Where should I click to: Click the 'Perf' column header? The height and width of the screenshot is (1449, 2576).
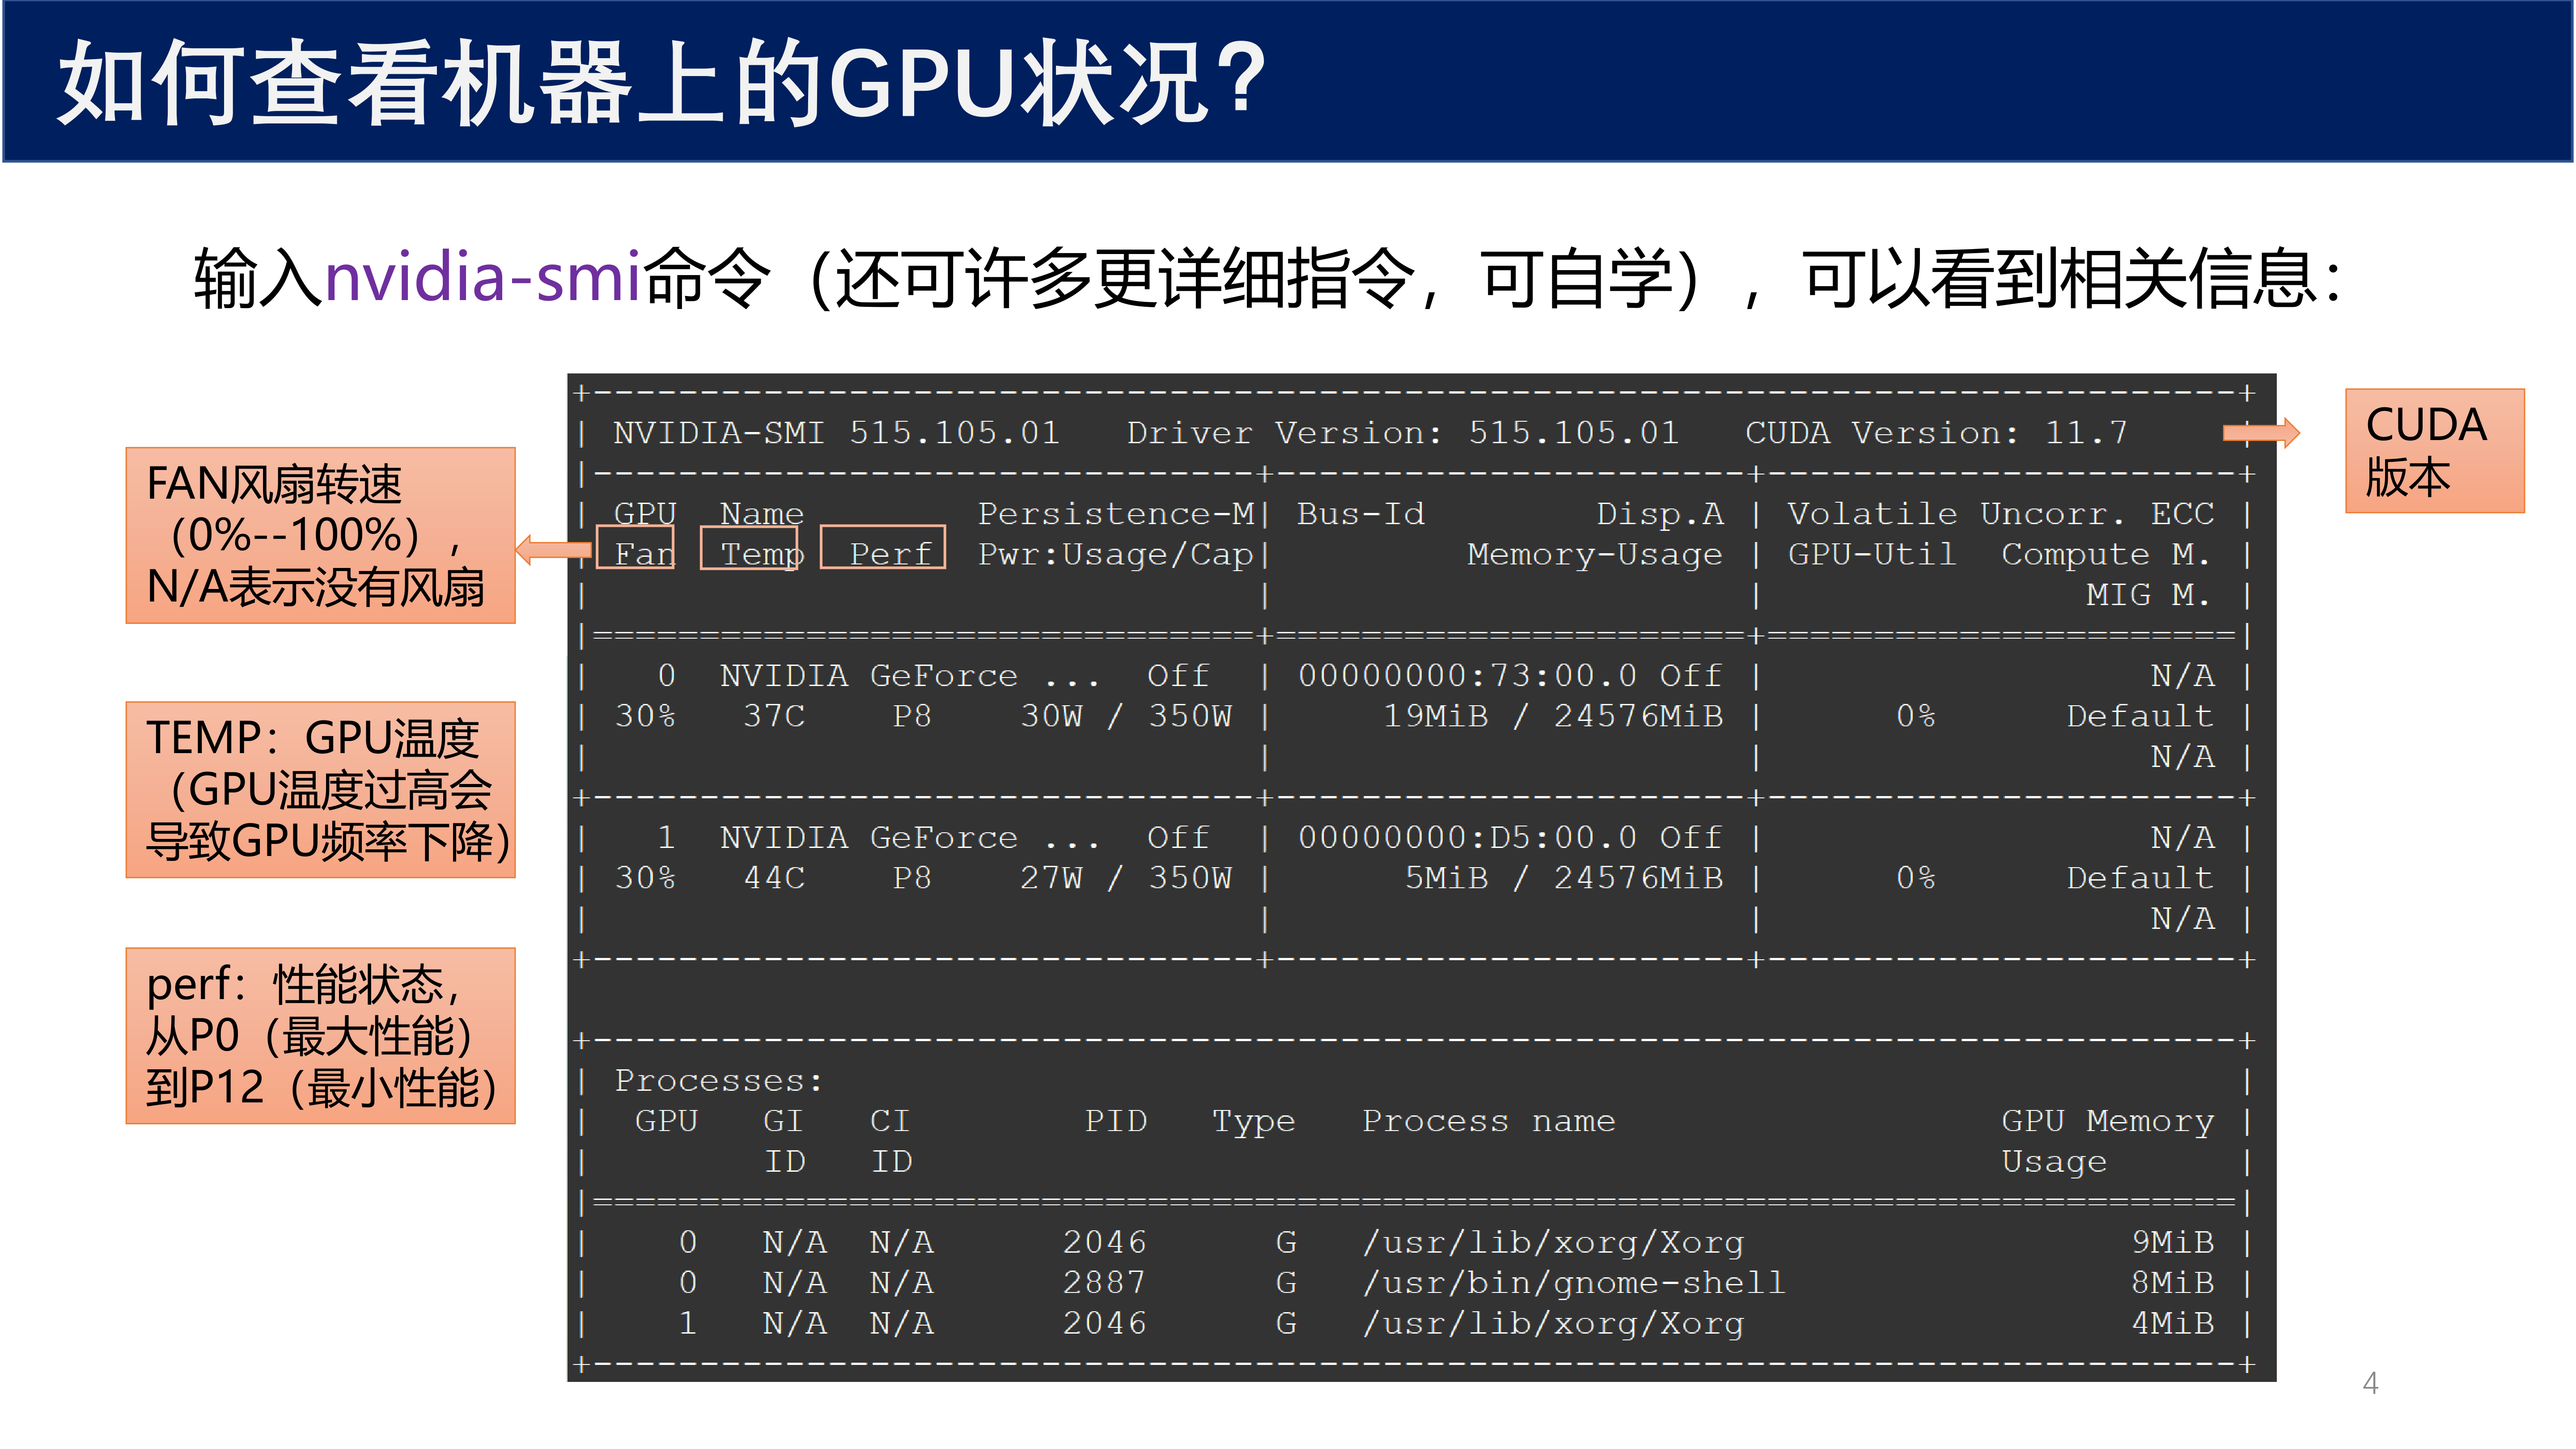click(x=883, y=548)
